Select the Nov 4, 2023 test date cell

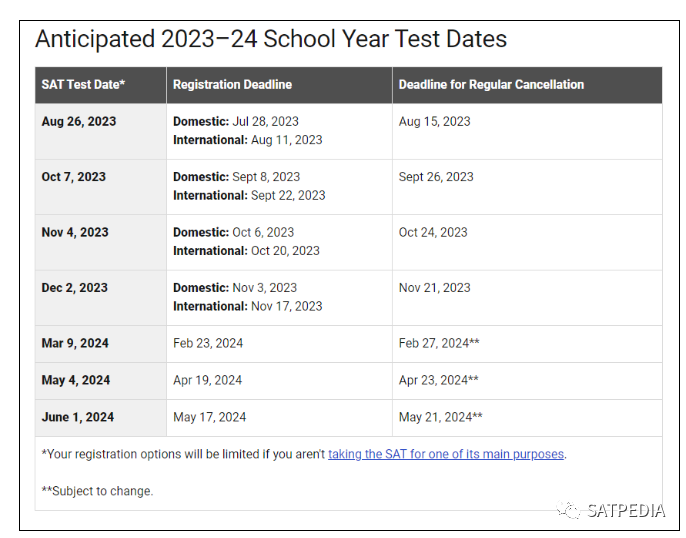pos(75,232)
